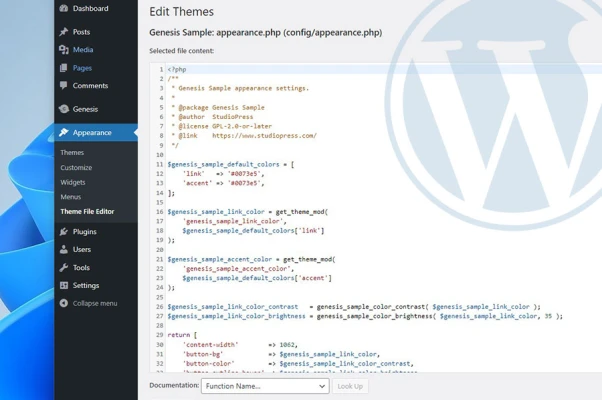Click '$genesis_sample_default_colors' on line 11
The image size is (602, 400).
pos(223,164)
